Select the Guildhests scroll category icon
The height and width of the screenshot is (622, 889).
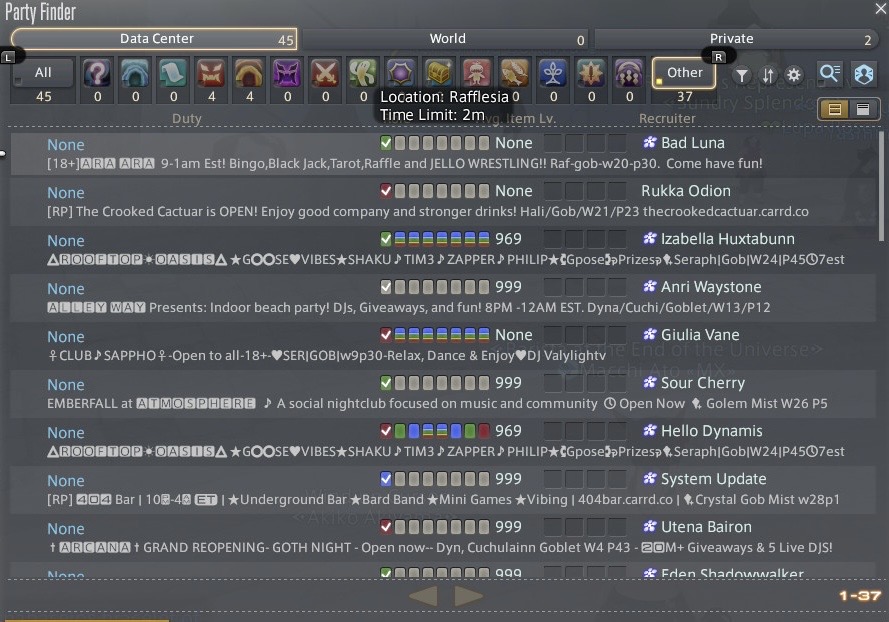coord(173,74)
